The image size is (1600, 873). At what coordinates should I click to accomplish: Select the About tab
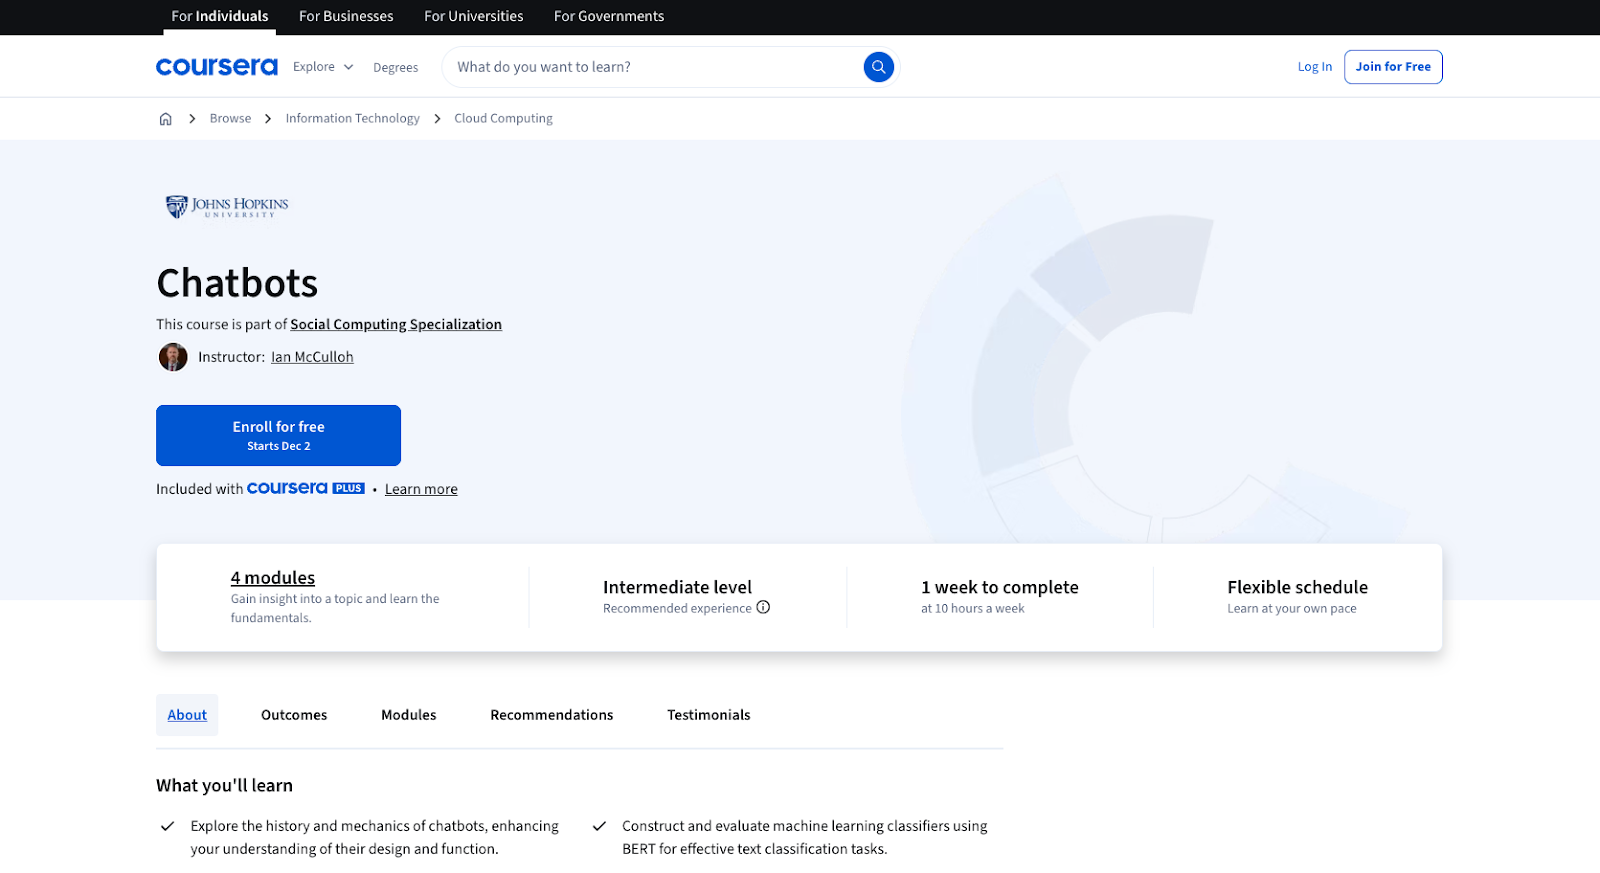point(187,715)
